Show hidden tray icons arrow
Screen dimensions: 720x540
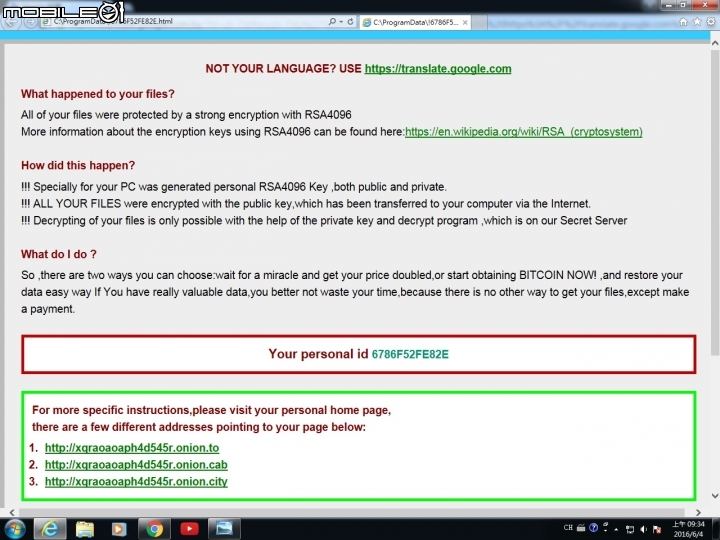click(616, 529)
